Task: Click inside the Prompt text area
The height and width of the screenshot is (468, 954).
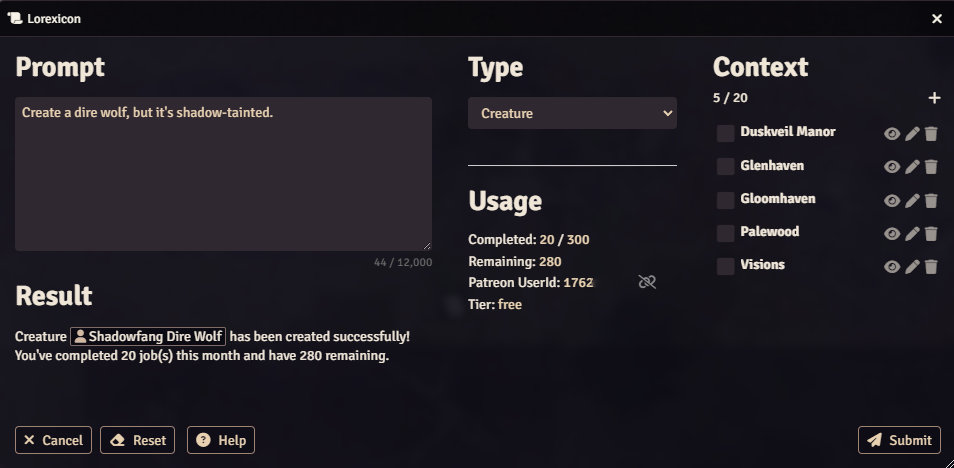Action: click(223, 174)
